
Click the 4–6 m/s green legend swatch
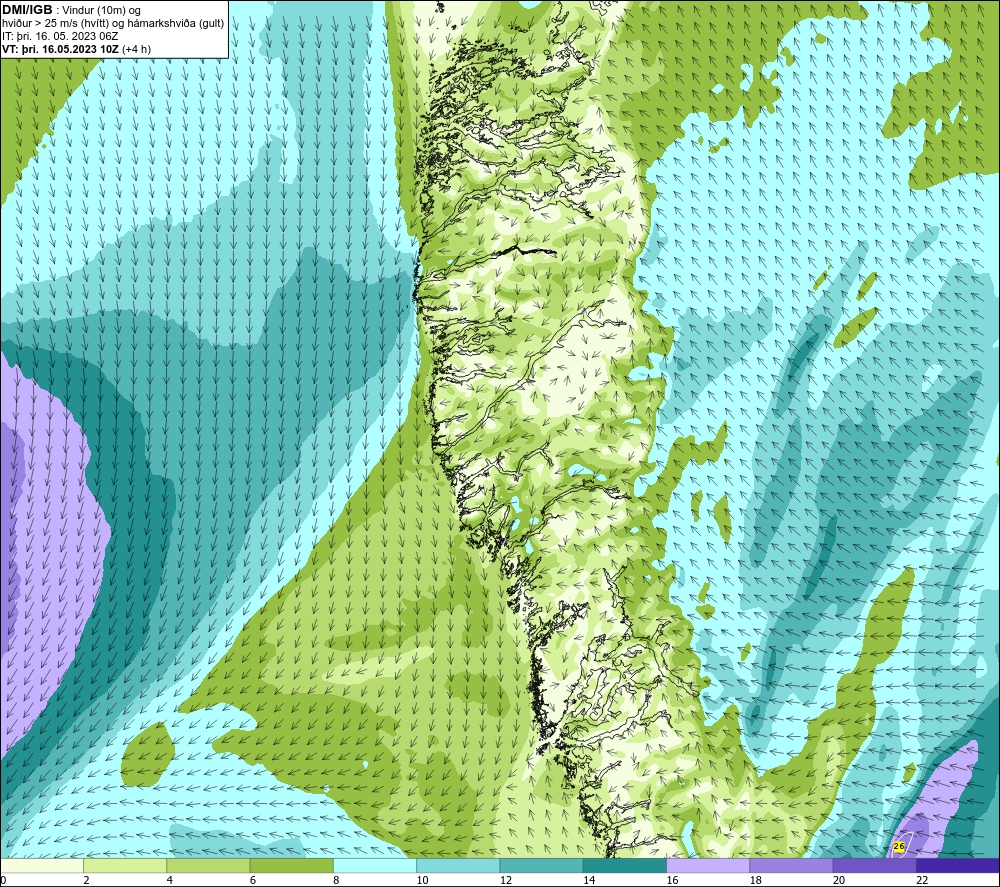coord(208,865)
